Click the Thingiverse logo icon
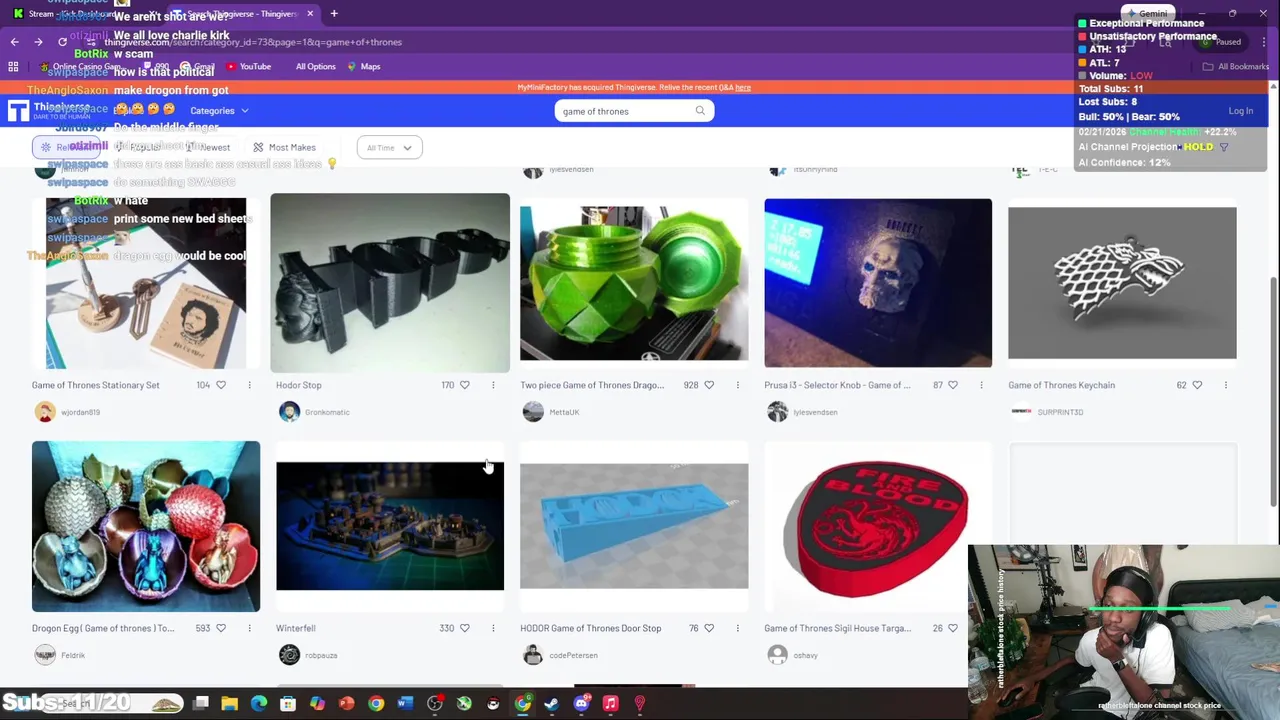Screen dimensions: 1280x720 pyautogui.click(x=18, y=111)
